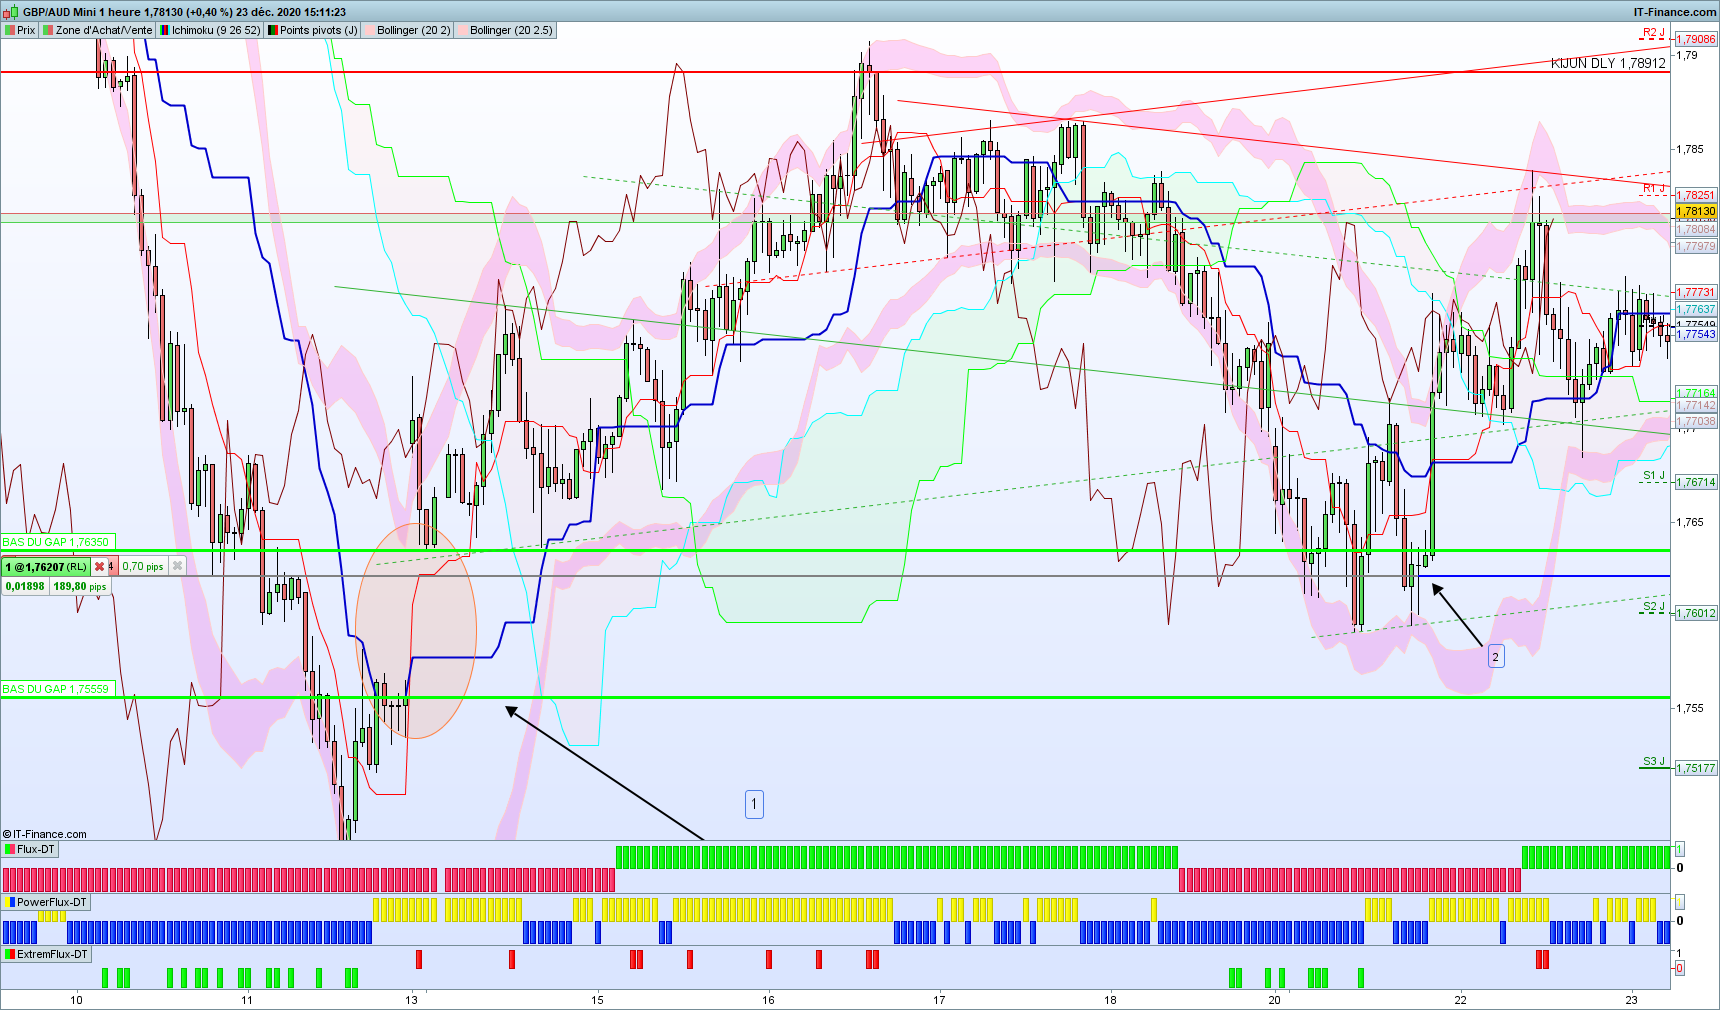Click the PowerFlux-DT scale marker box
The width and height of the screenshot is (1720, 1010).
pyautogui.click(x=1680, y=901)
